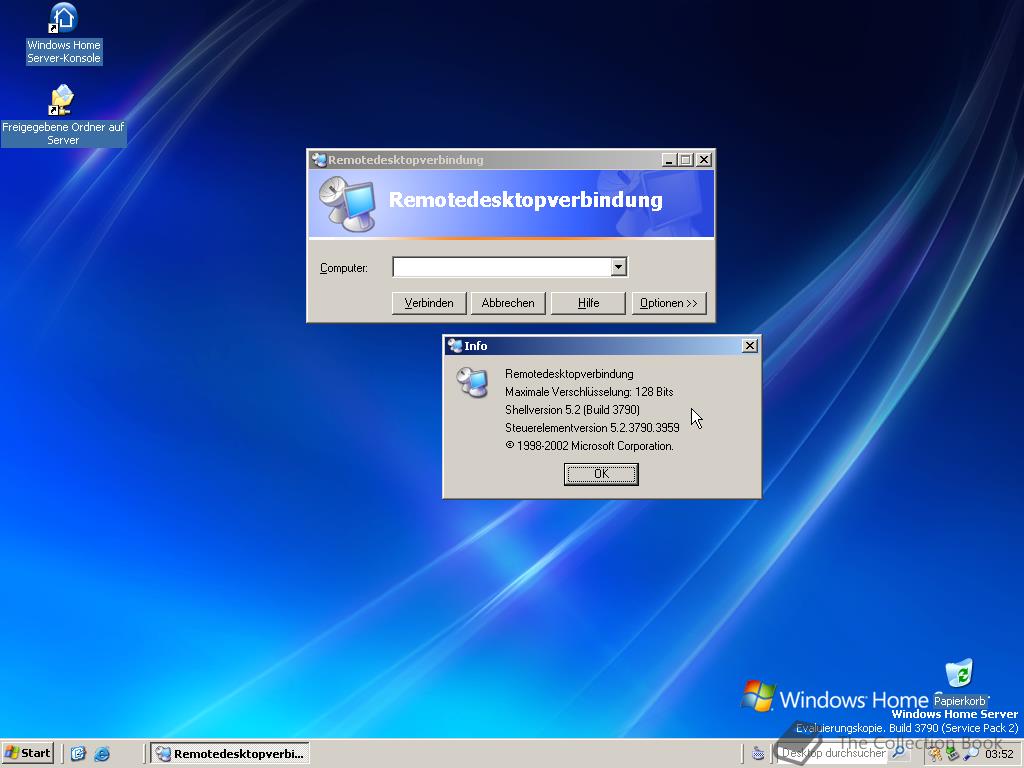Viewport: 1024px width, 768px height.
Task: Launch Internet Explorer from quick launch
Action: pos(101,753)
